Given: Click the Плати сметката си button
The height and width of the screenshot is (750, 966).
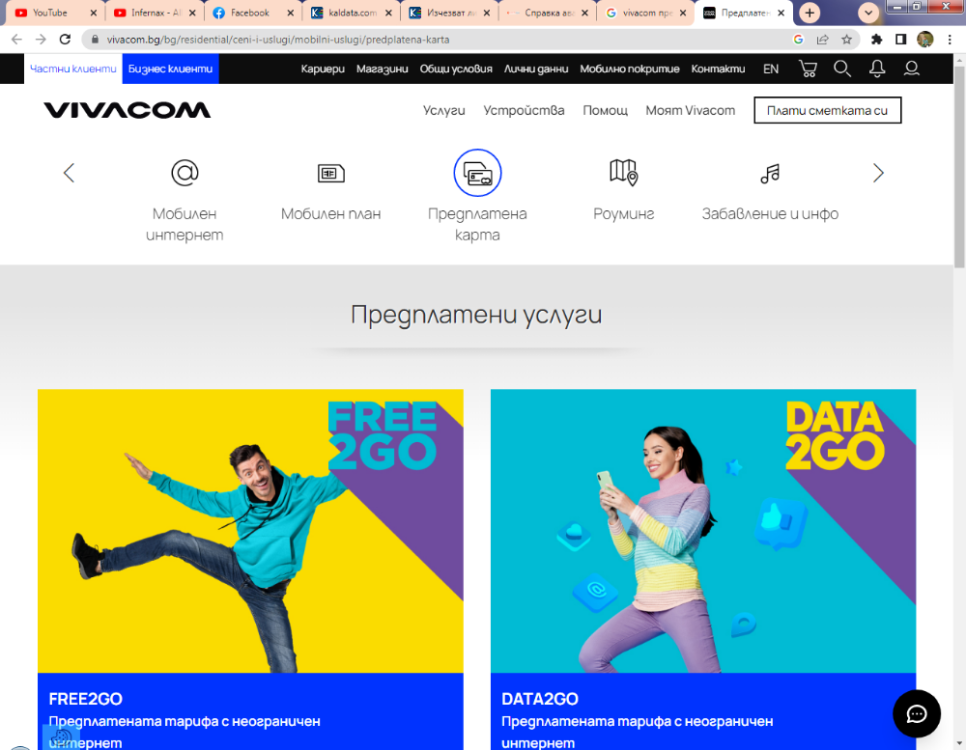Looking at the screenshot, I should [x=827, y=110].
